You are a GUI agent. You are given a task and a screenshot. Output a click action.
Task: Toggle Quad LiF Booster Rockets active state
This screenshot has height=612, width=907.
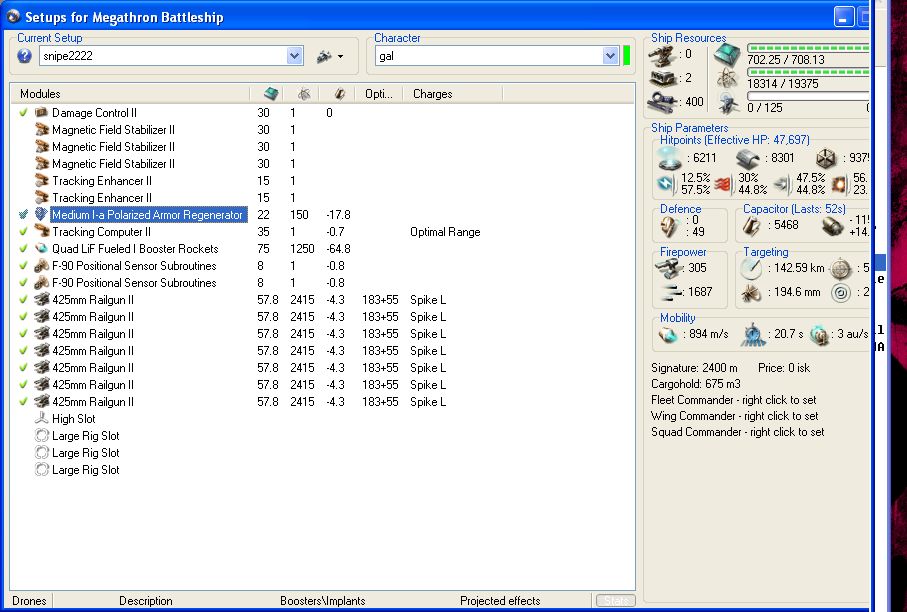(23, 249)
